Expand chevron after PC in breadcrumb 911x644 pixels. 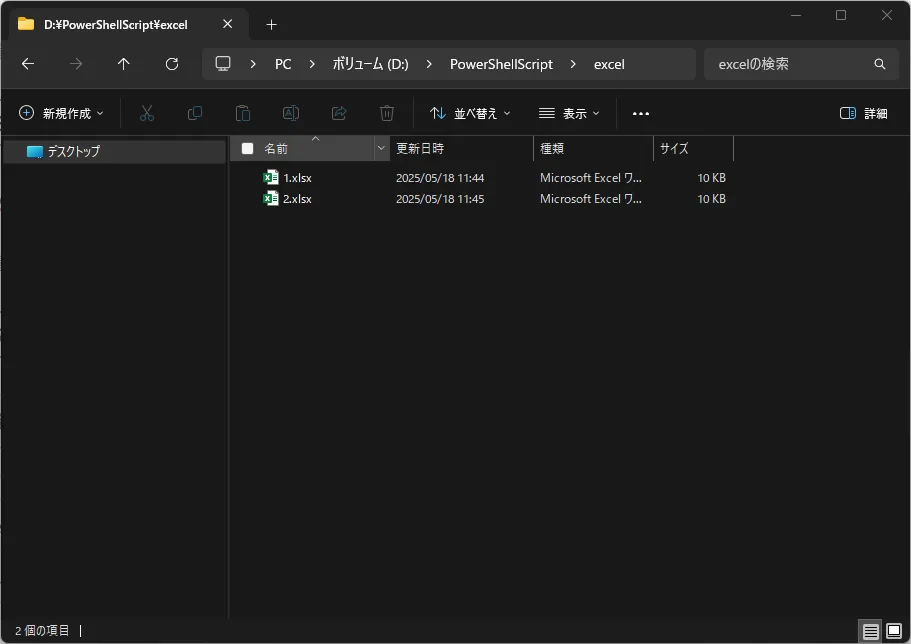312,64
